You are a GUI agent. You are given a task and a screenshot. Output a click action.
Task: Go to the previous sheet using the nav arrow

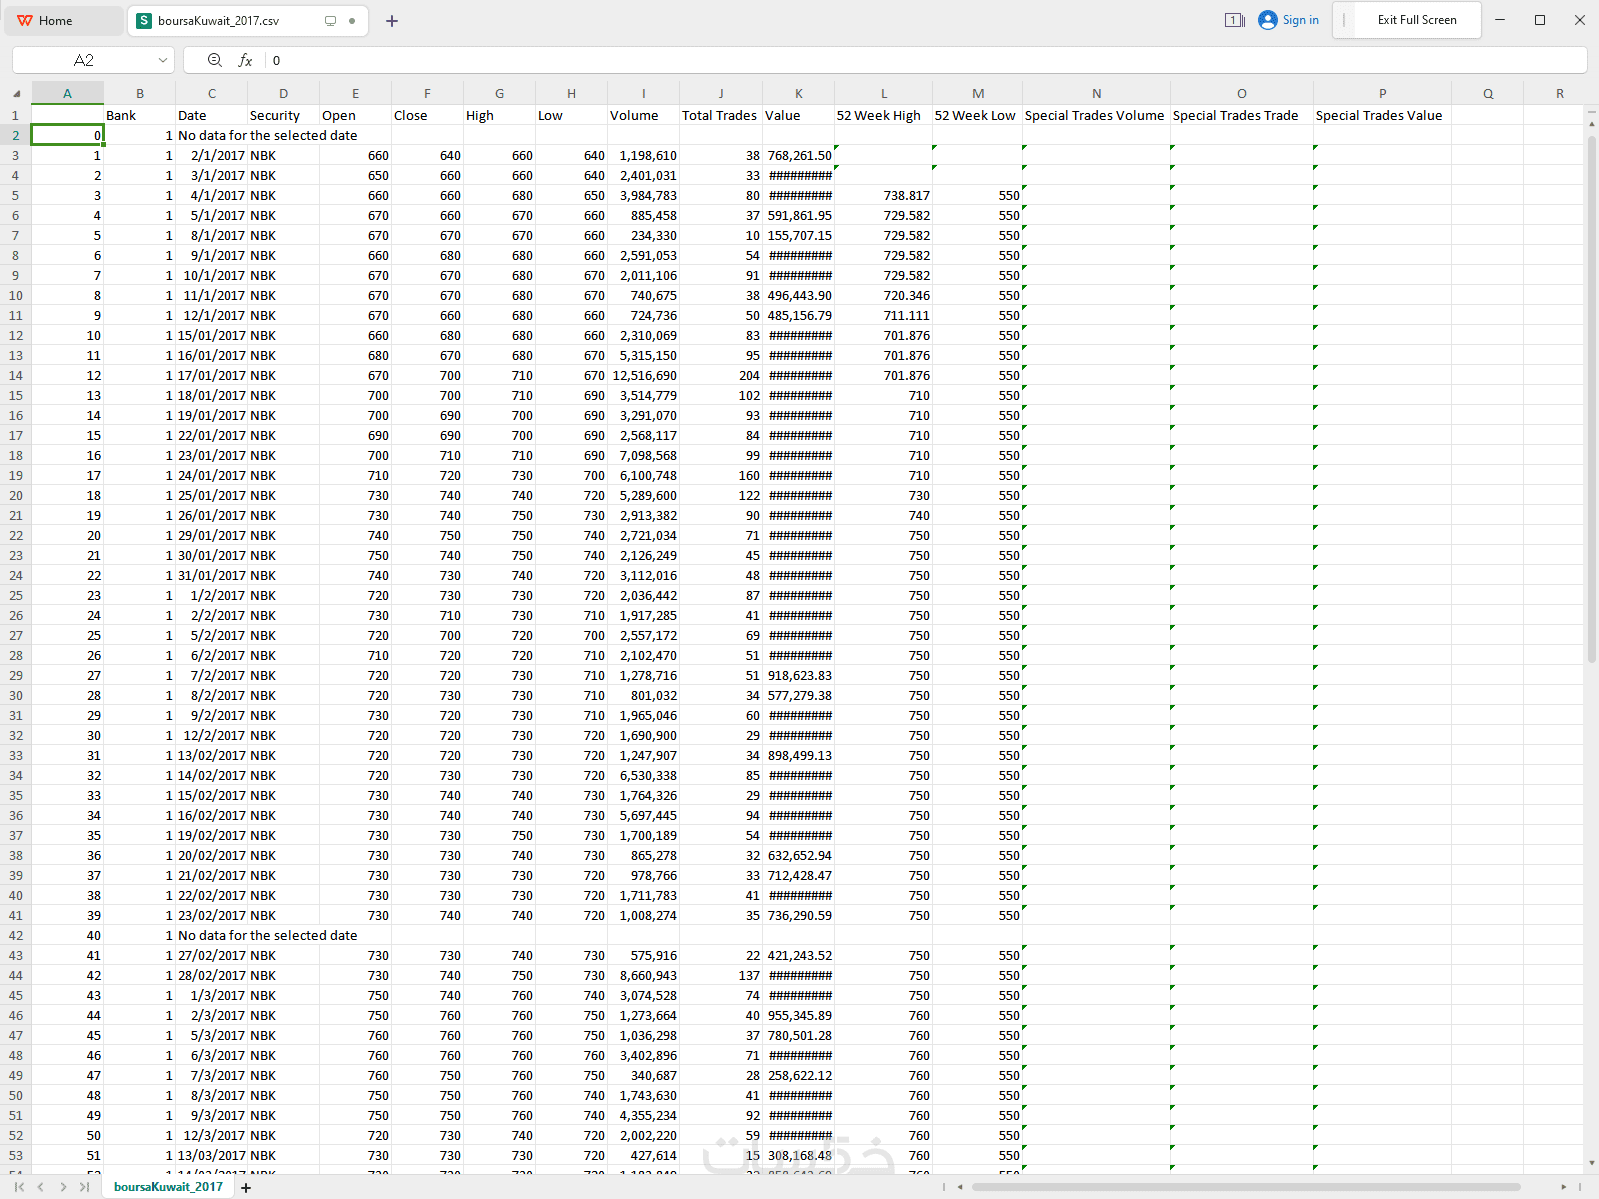click(41, 1187)
